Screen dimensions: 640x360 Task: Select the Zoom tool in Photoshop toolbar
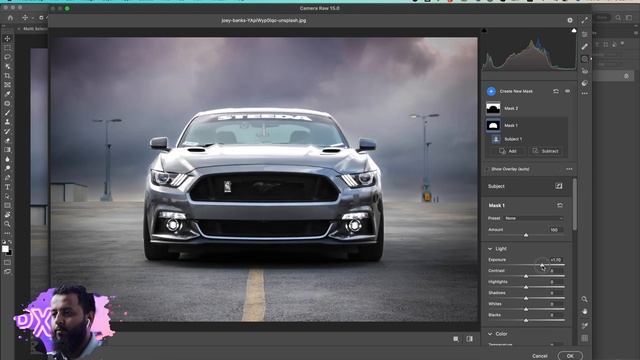pyautogui.click(x=7, y=224)
